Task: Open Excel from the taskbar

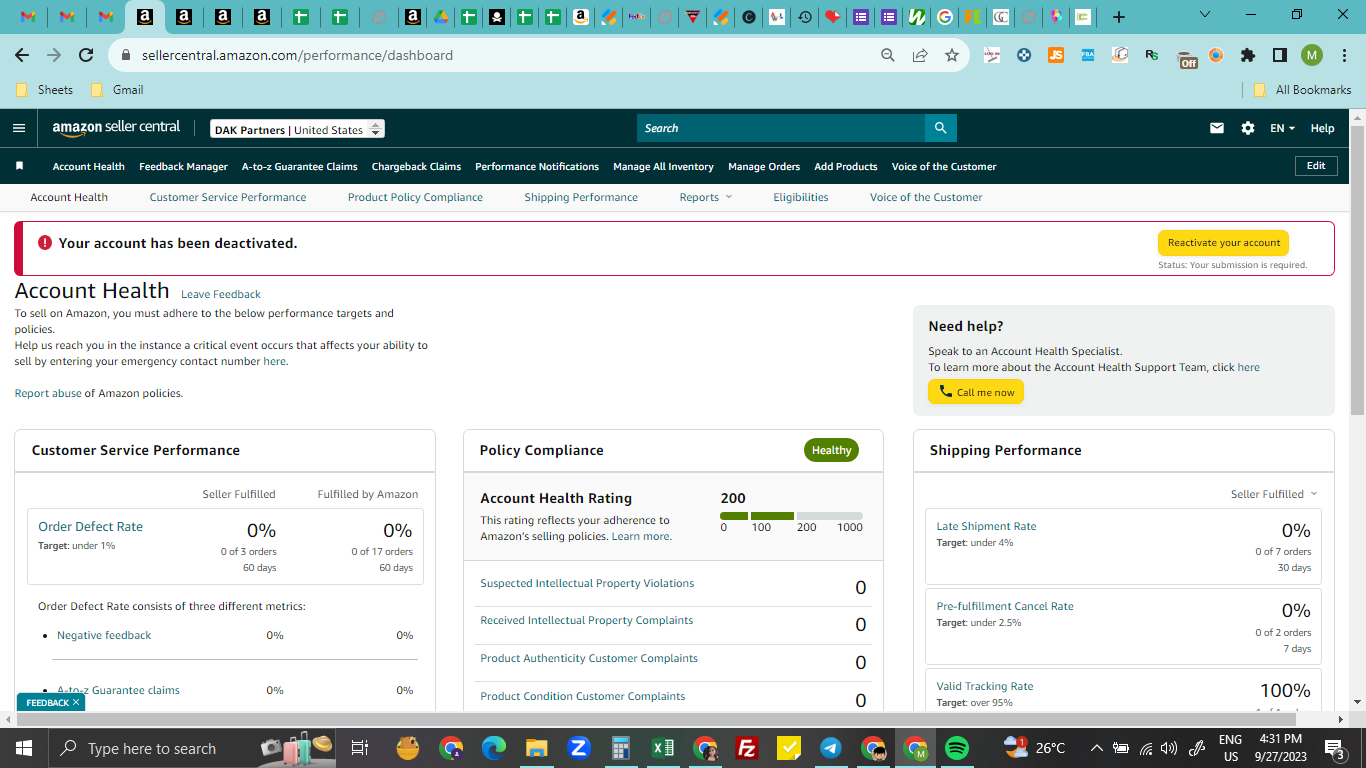Action: pyautogui.click(x=662, y=748)
